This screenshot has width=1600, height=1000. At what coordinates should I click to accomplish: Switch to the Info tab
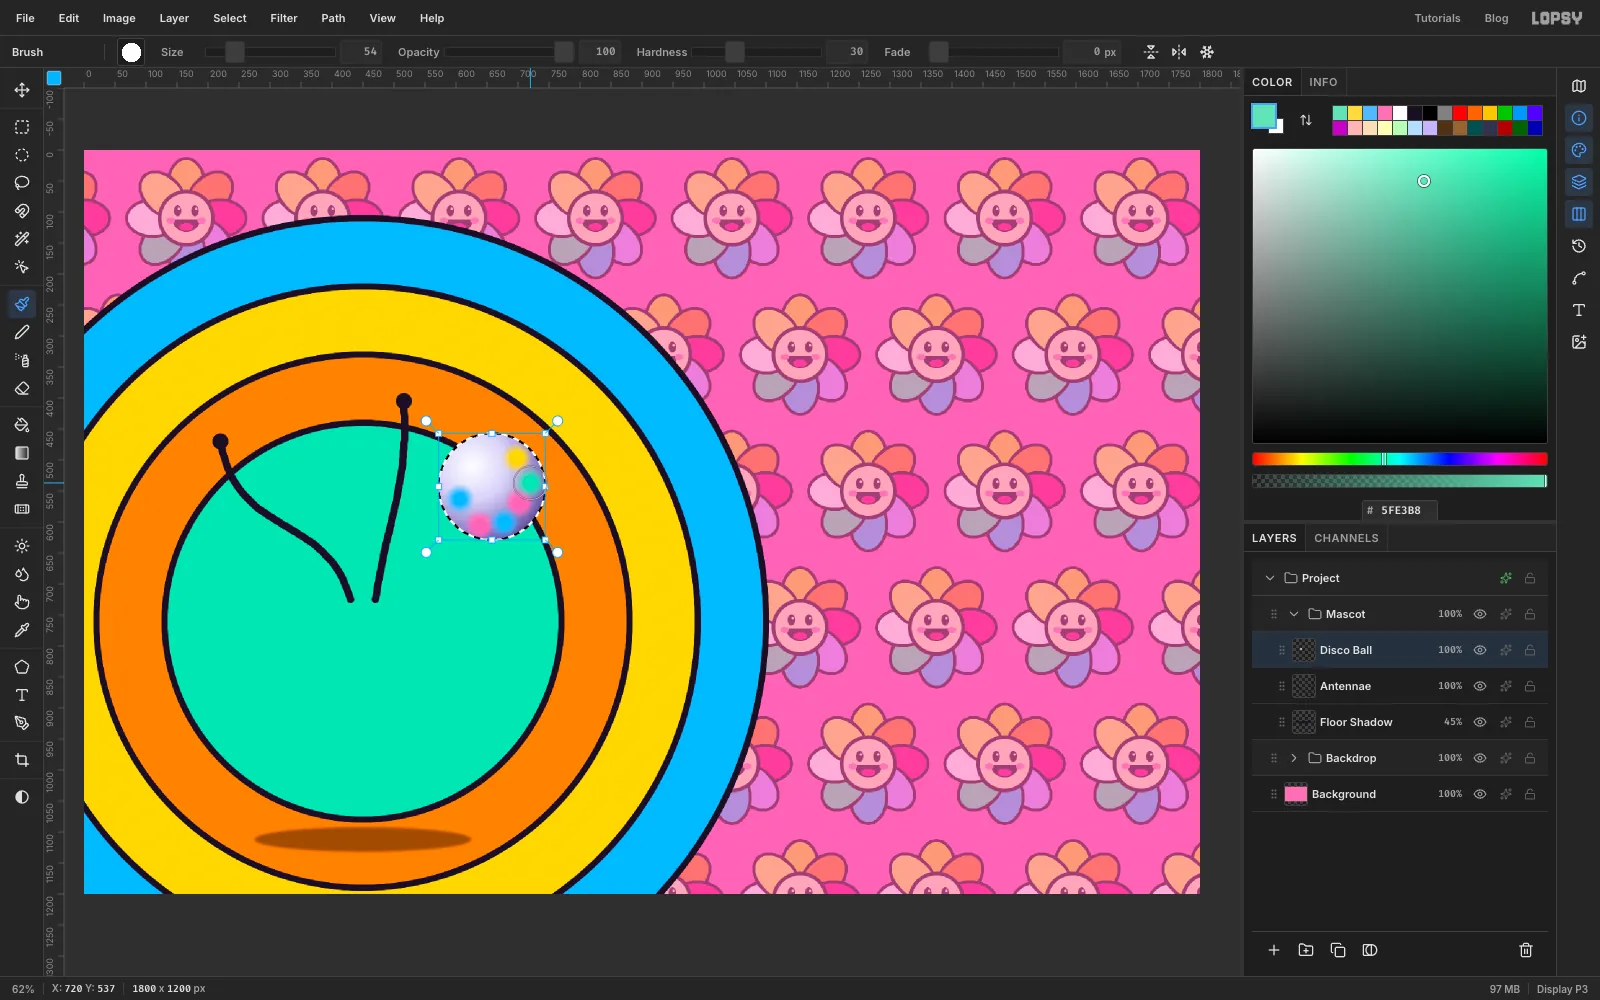[1323, 82]
